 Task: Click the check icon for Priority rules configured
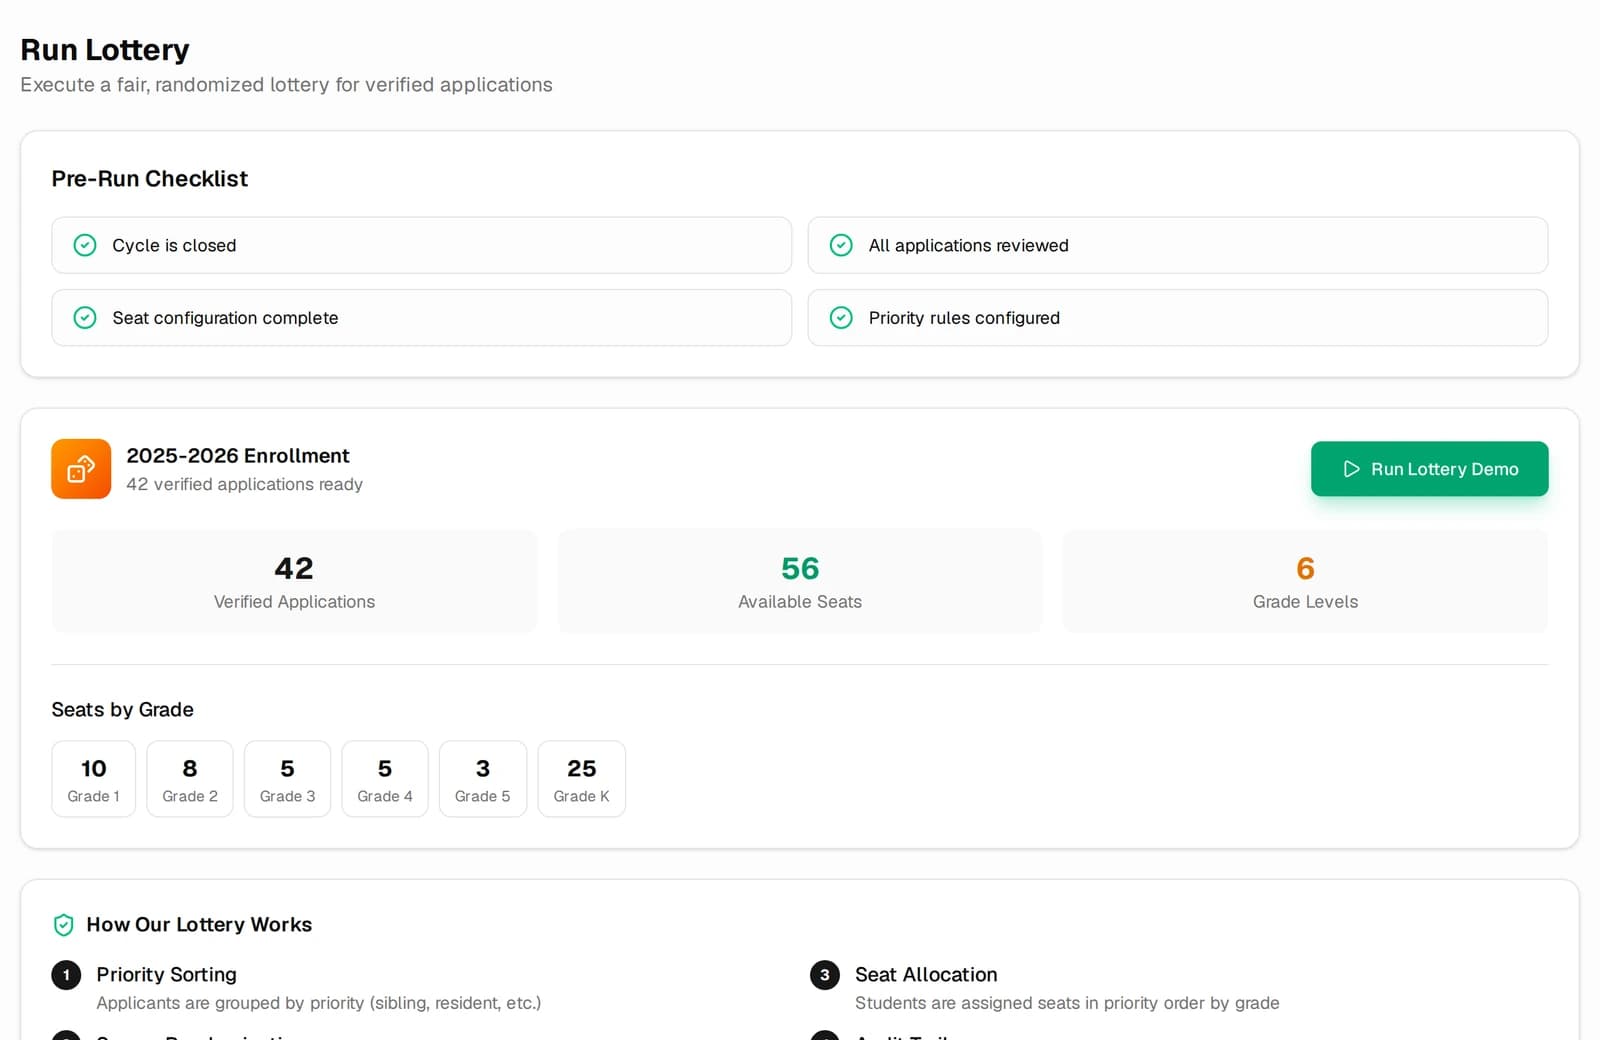click(x=841, y=318)
